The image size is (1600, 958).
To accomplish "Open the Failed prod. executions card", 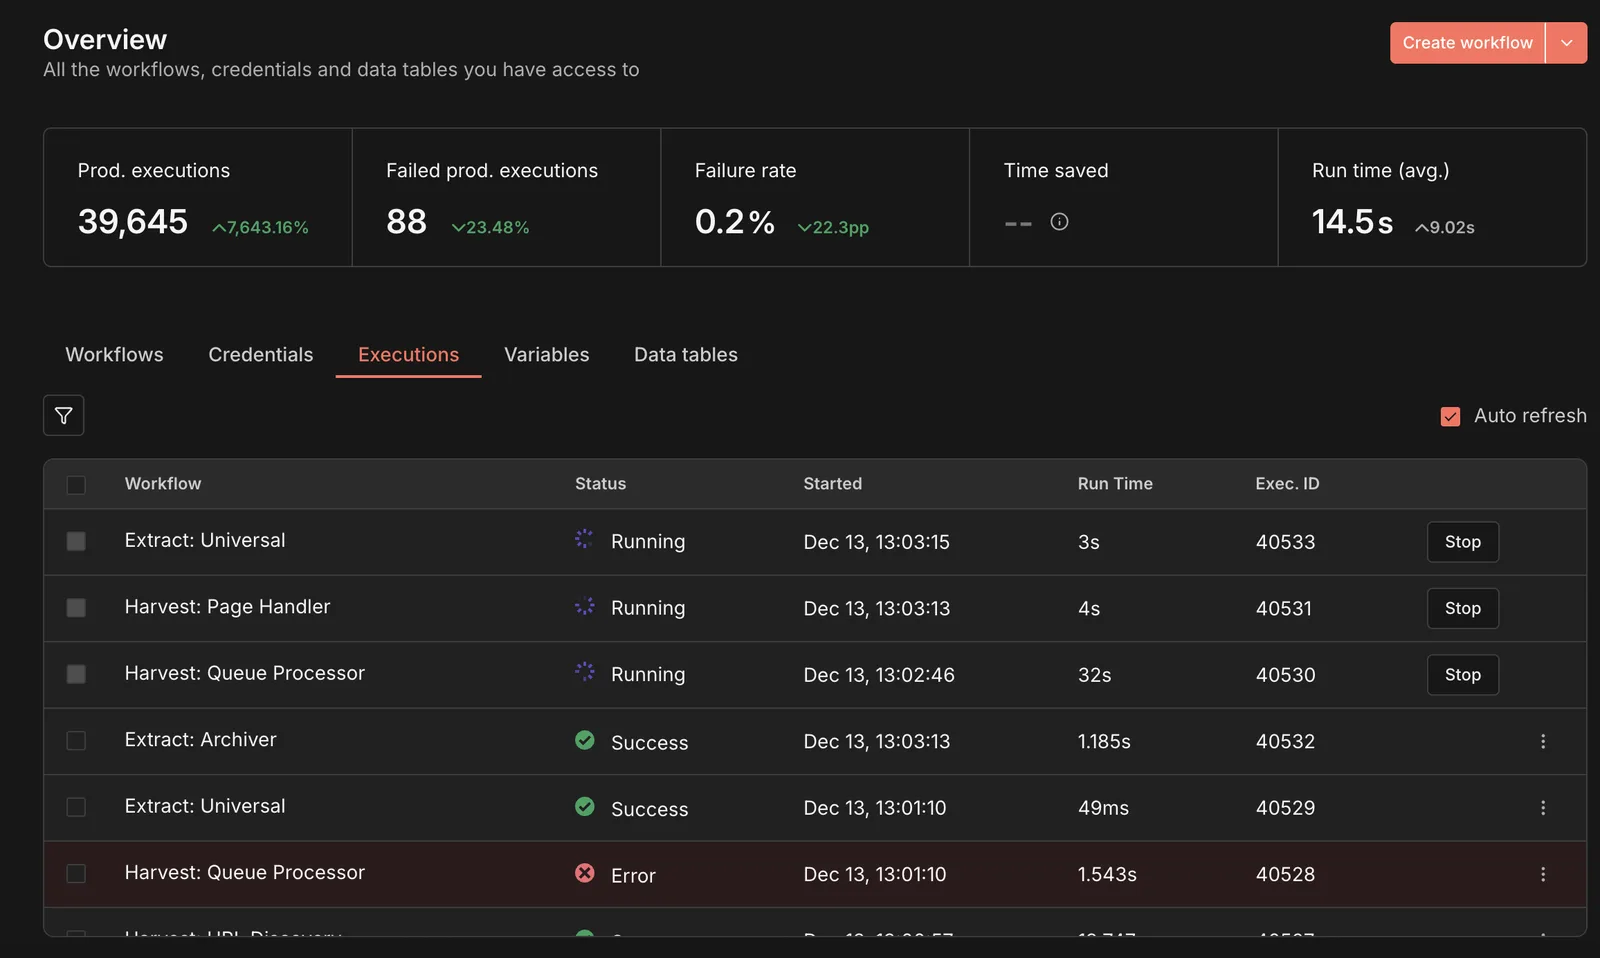I will coord(506,197).
